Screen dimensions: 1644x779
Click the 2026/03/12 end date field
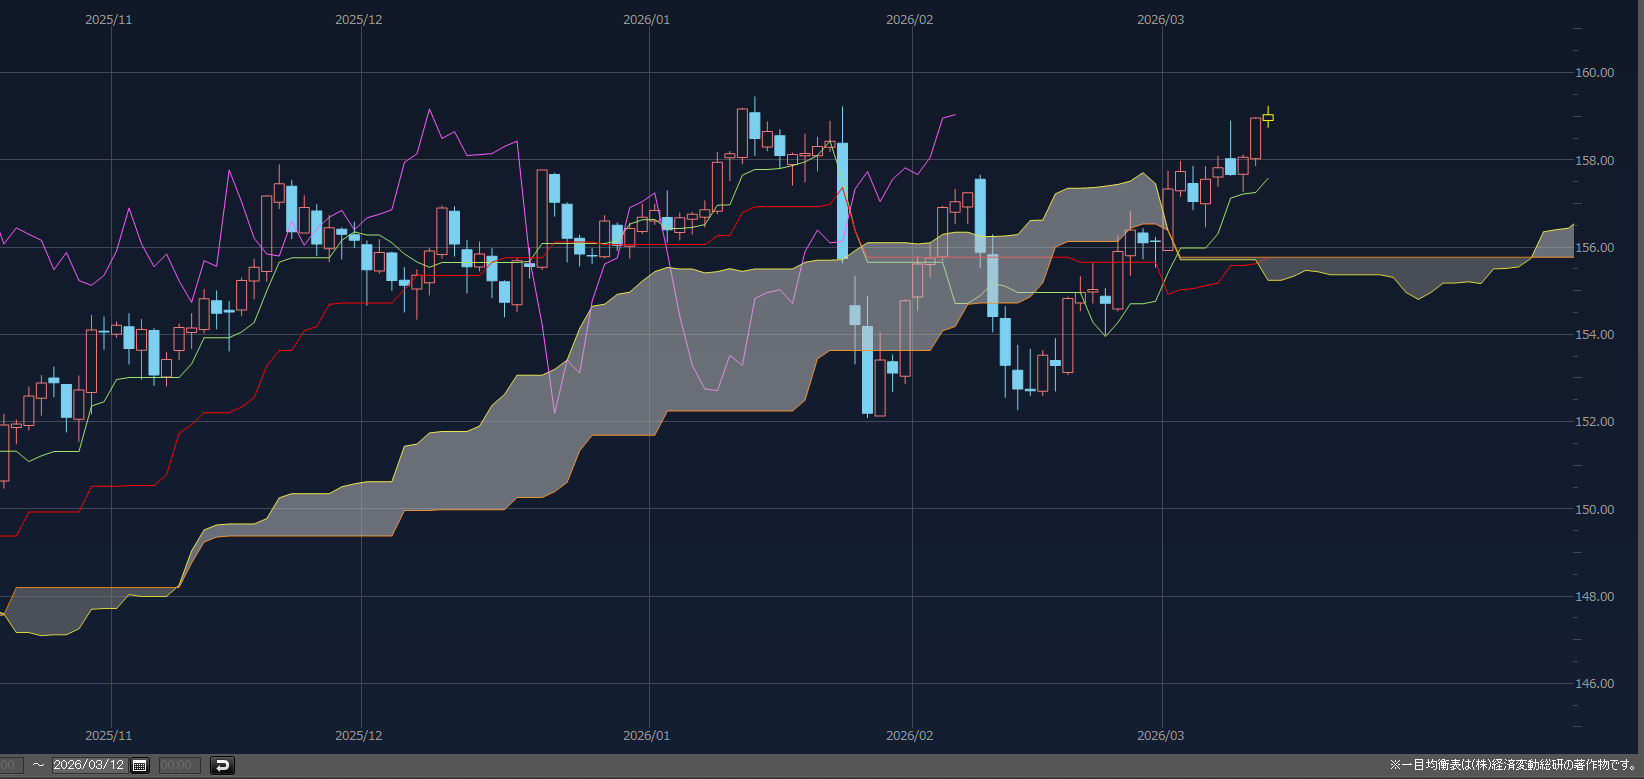point(89,765)
